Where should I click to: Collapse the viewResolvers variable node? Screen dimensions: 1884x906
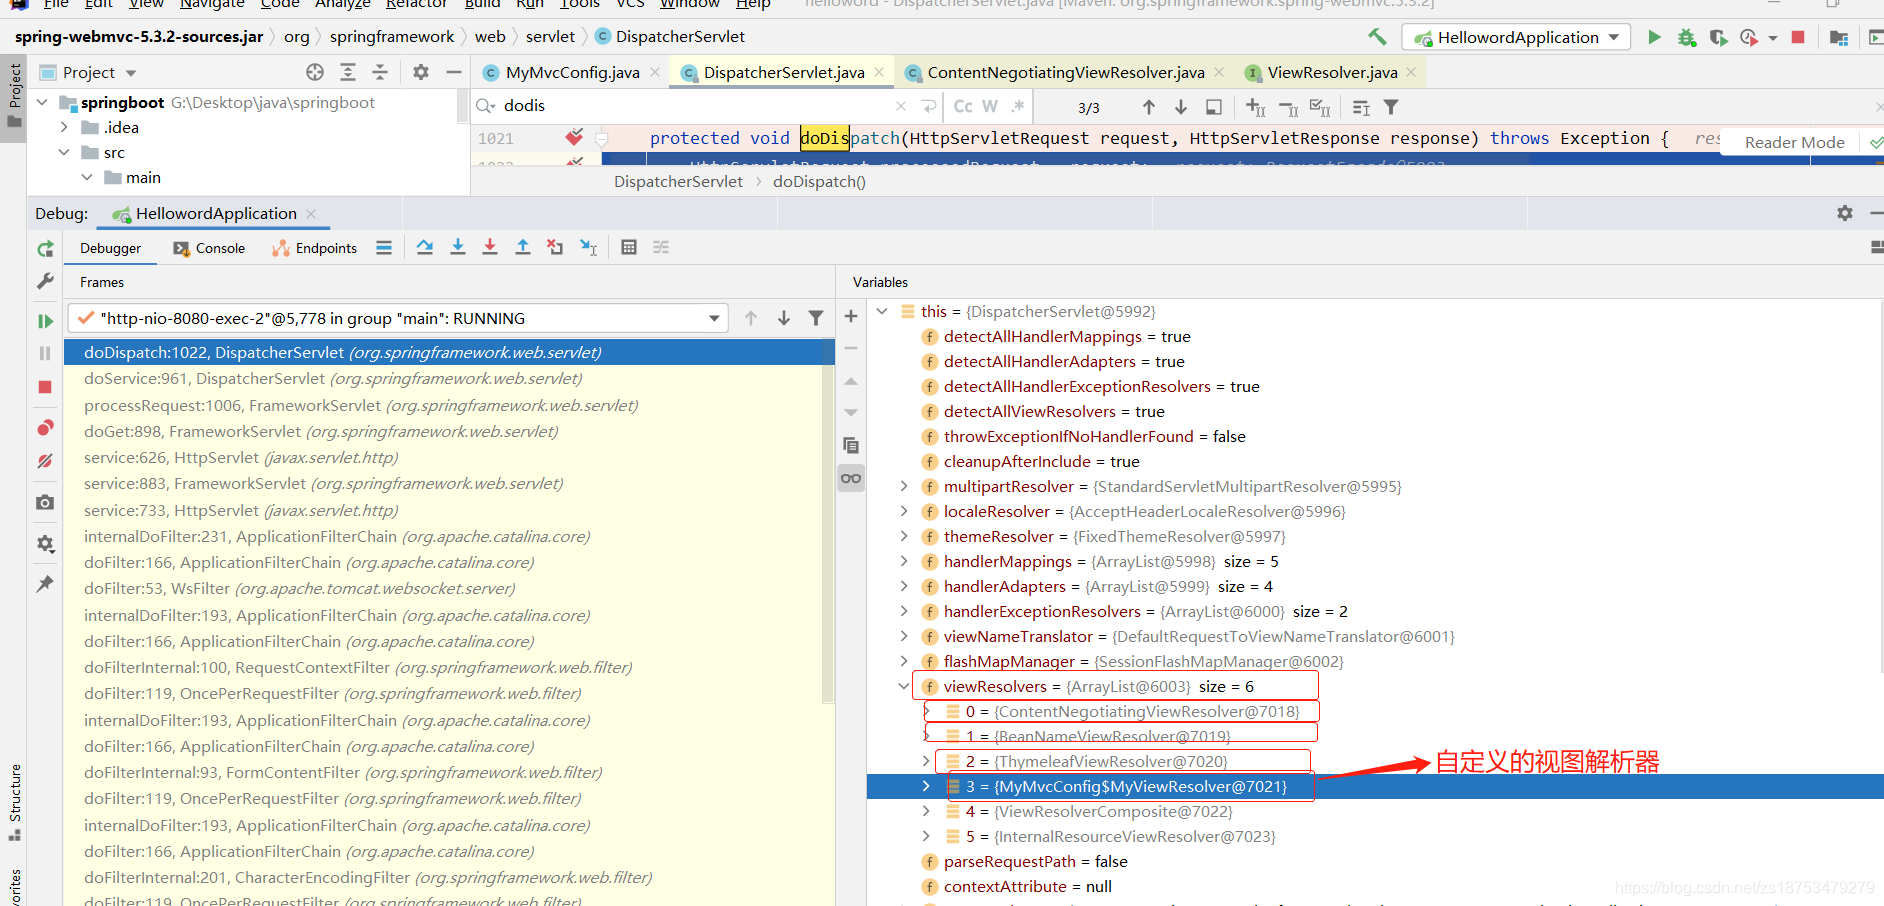point(904,686)
